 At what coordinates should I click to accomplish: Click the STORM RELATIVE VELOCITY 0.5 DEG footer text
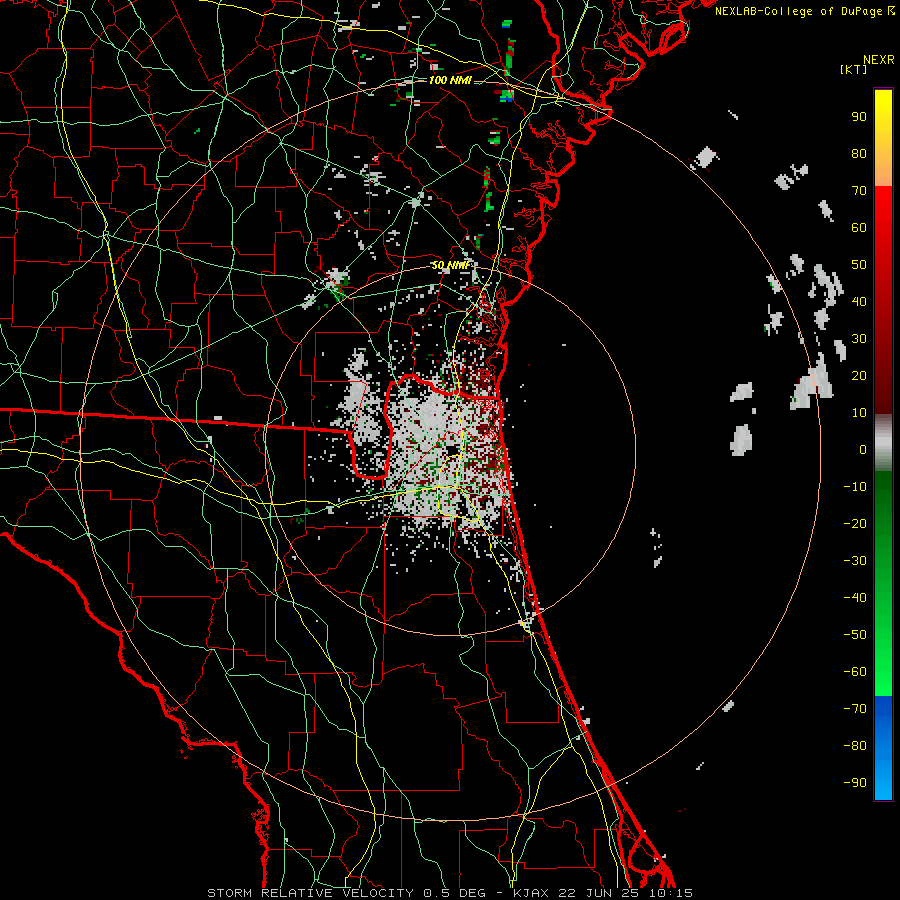346,893
